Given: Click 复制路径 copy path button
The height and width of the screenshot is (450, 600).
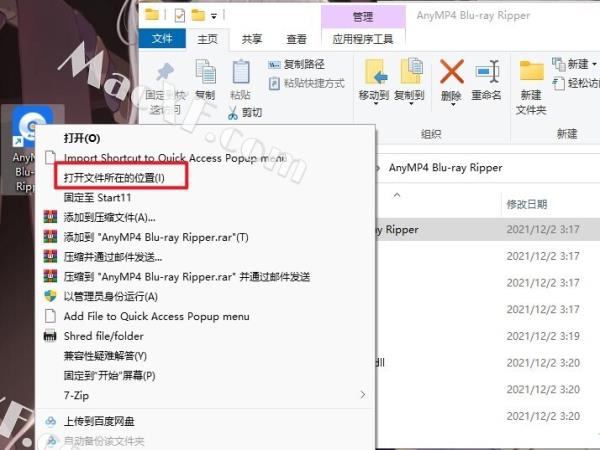Looking at the screenshot, I should [296, 64].
